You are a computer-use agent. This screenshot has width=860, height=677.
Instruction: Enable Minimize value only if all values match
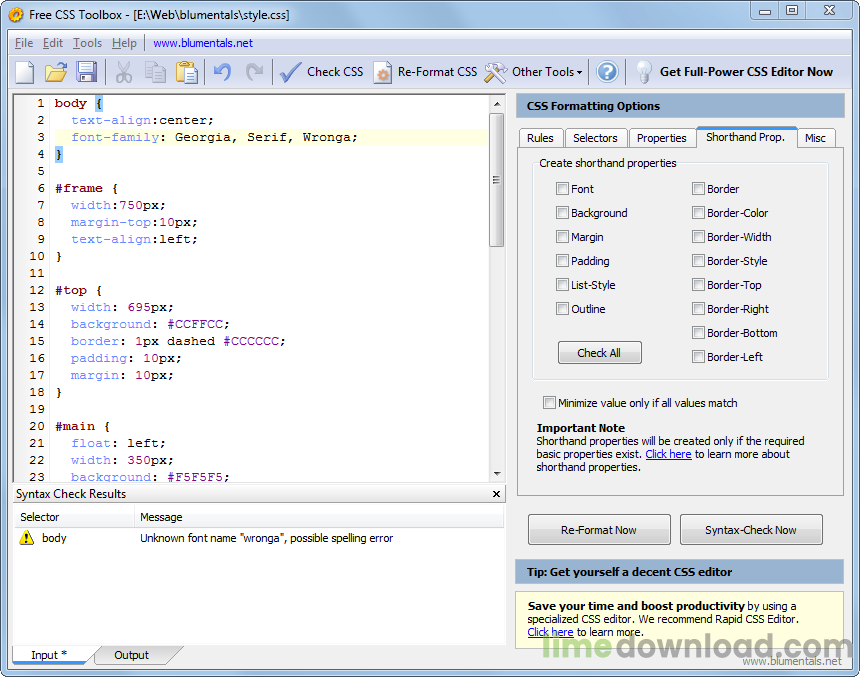coord(549,402)
